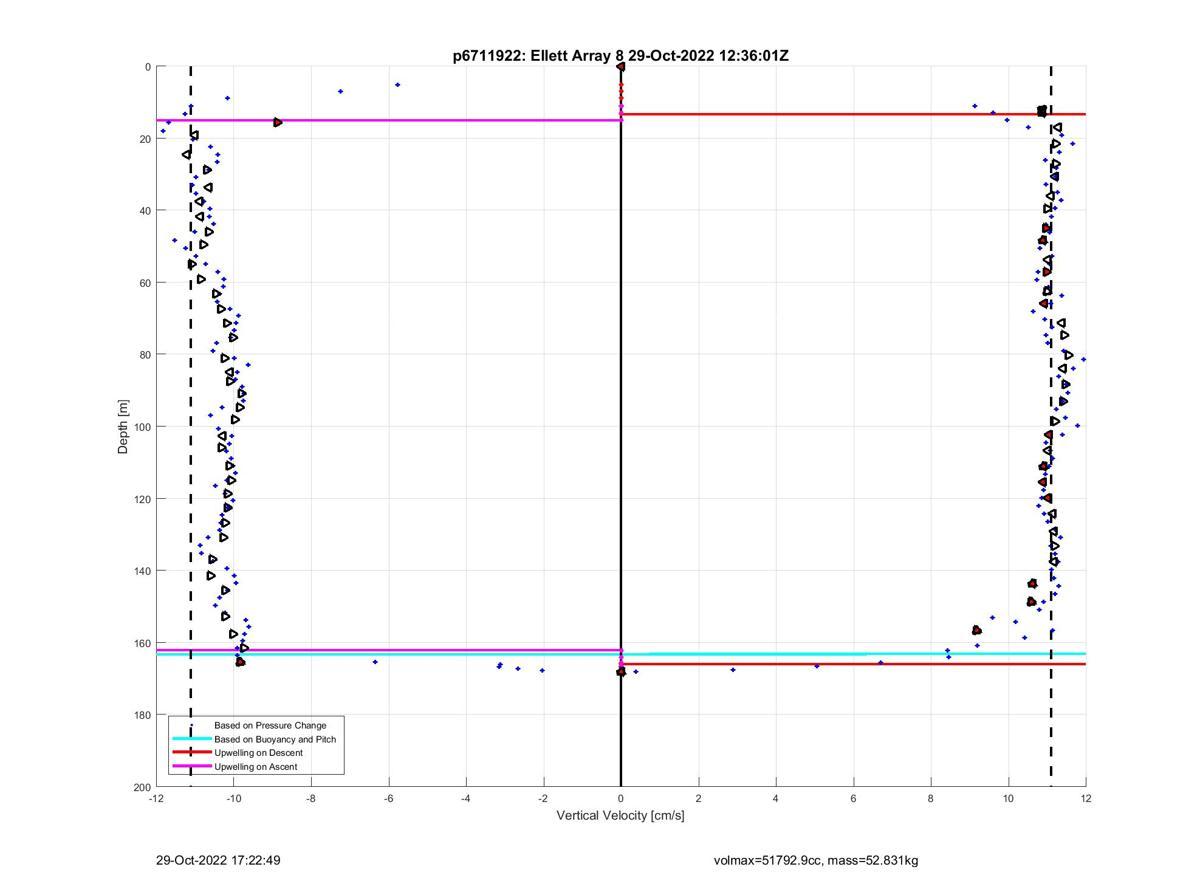Click y-axis tick label '80'
Viewport: 1200px width, 885px height.
[145, 355]
